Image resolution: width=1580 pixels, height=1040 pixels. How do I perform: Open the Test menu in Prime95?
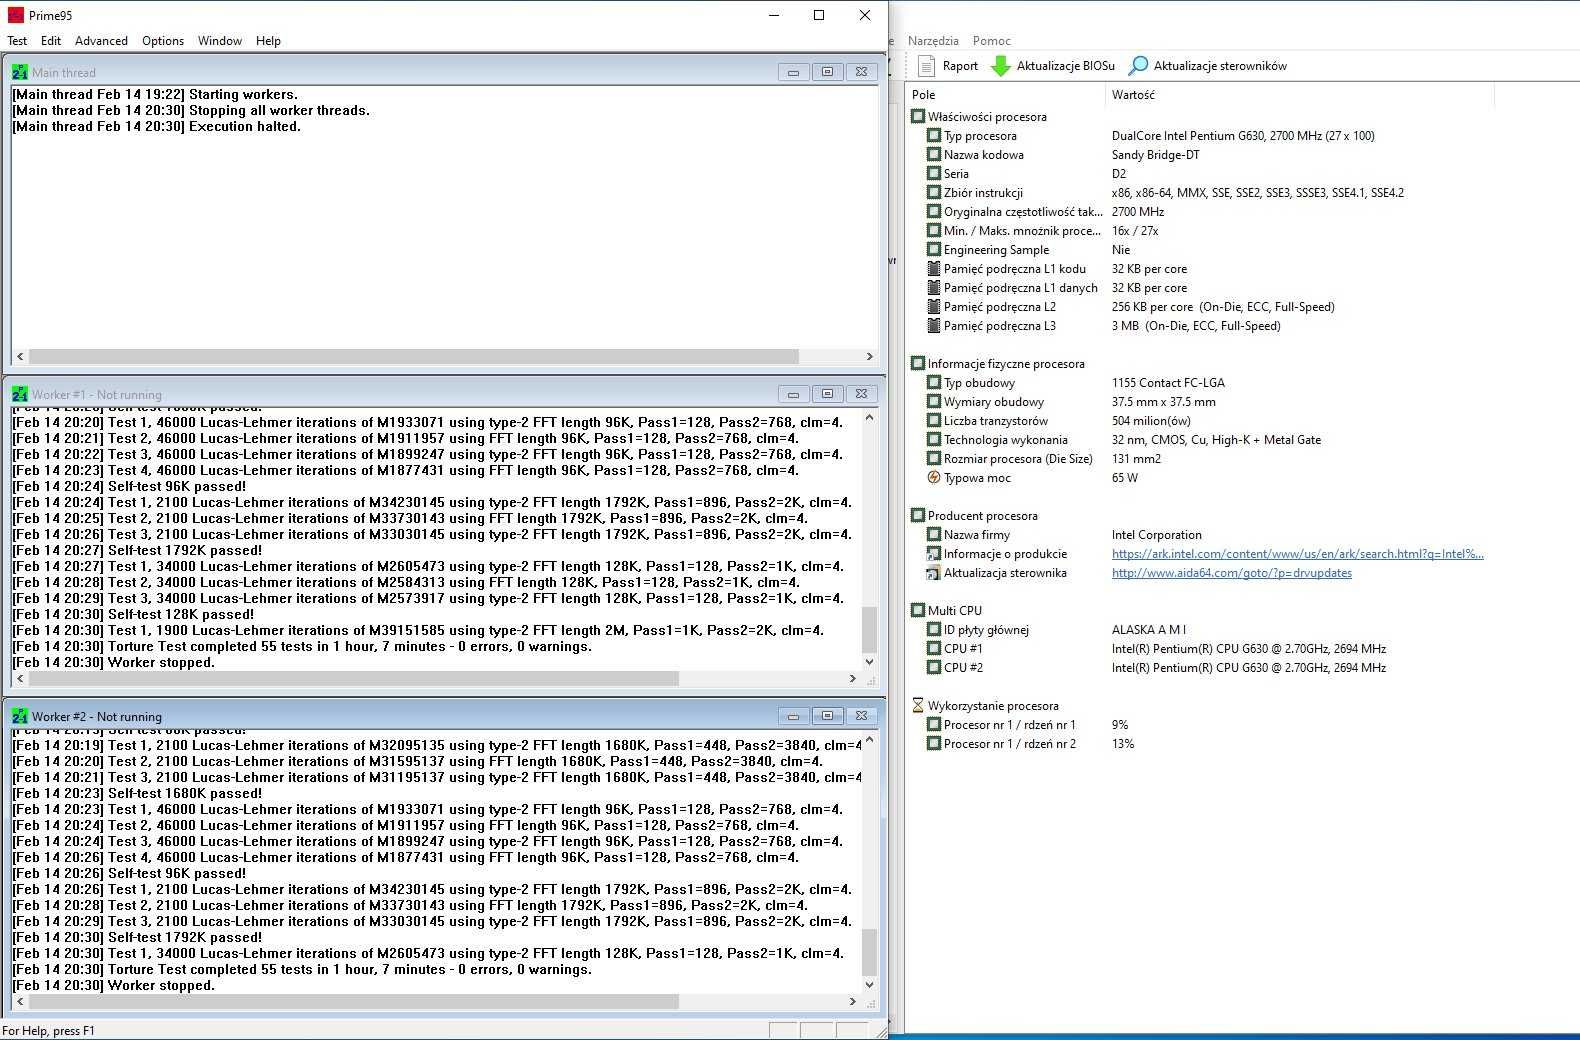pos(17,41)
